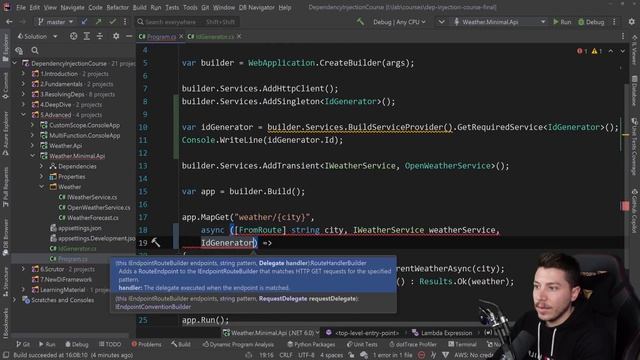Expand the Dependencies node
The height and width of the screenshot is (360, 640).
(x=41, y=166)
